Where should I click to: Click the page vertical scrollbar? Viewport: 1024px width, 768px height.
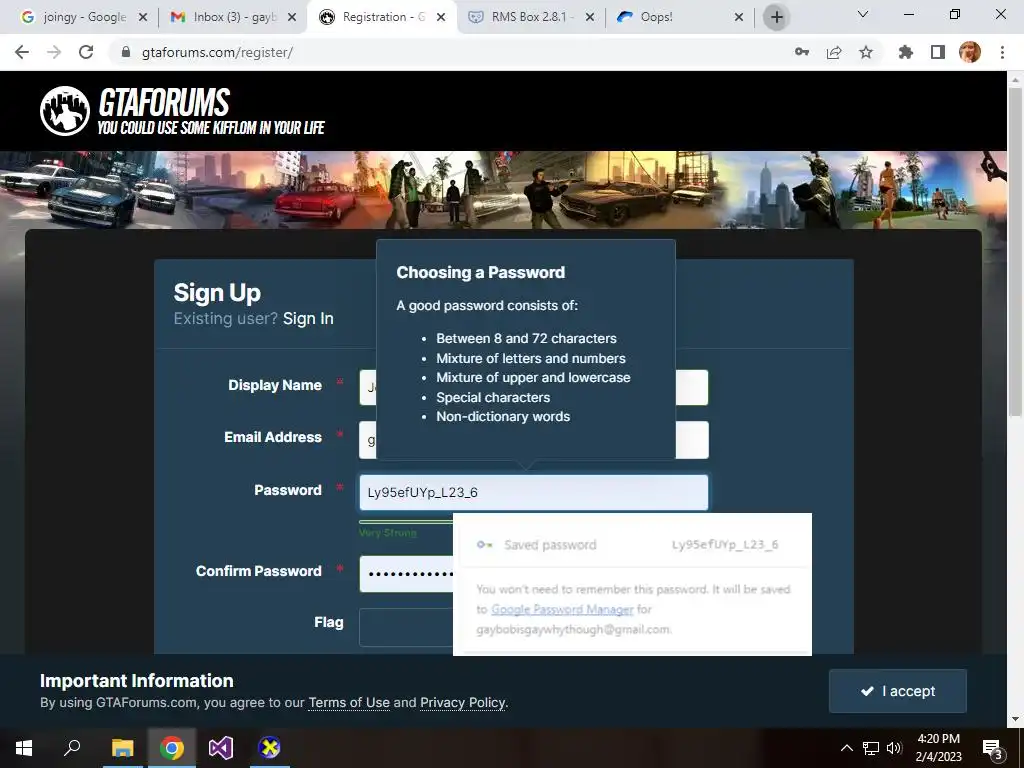point(1015,251)
